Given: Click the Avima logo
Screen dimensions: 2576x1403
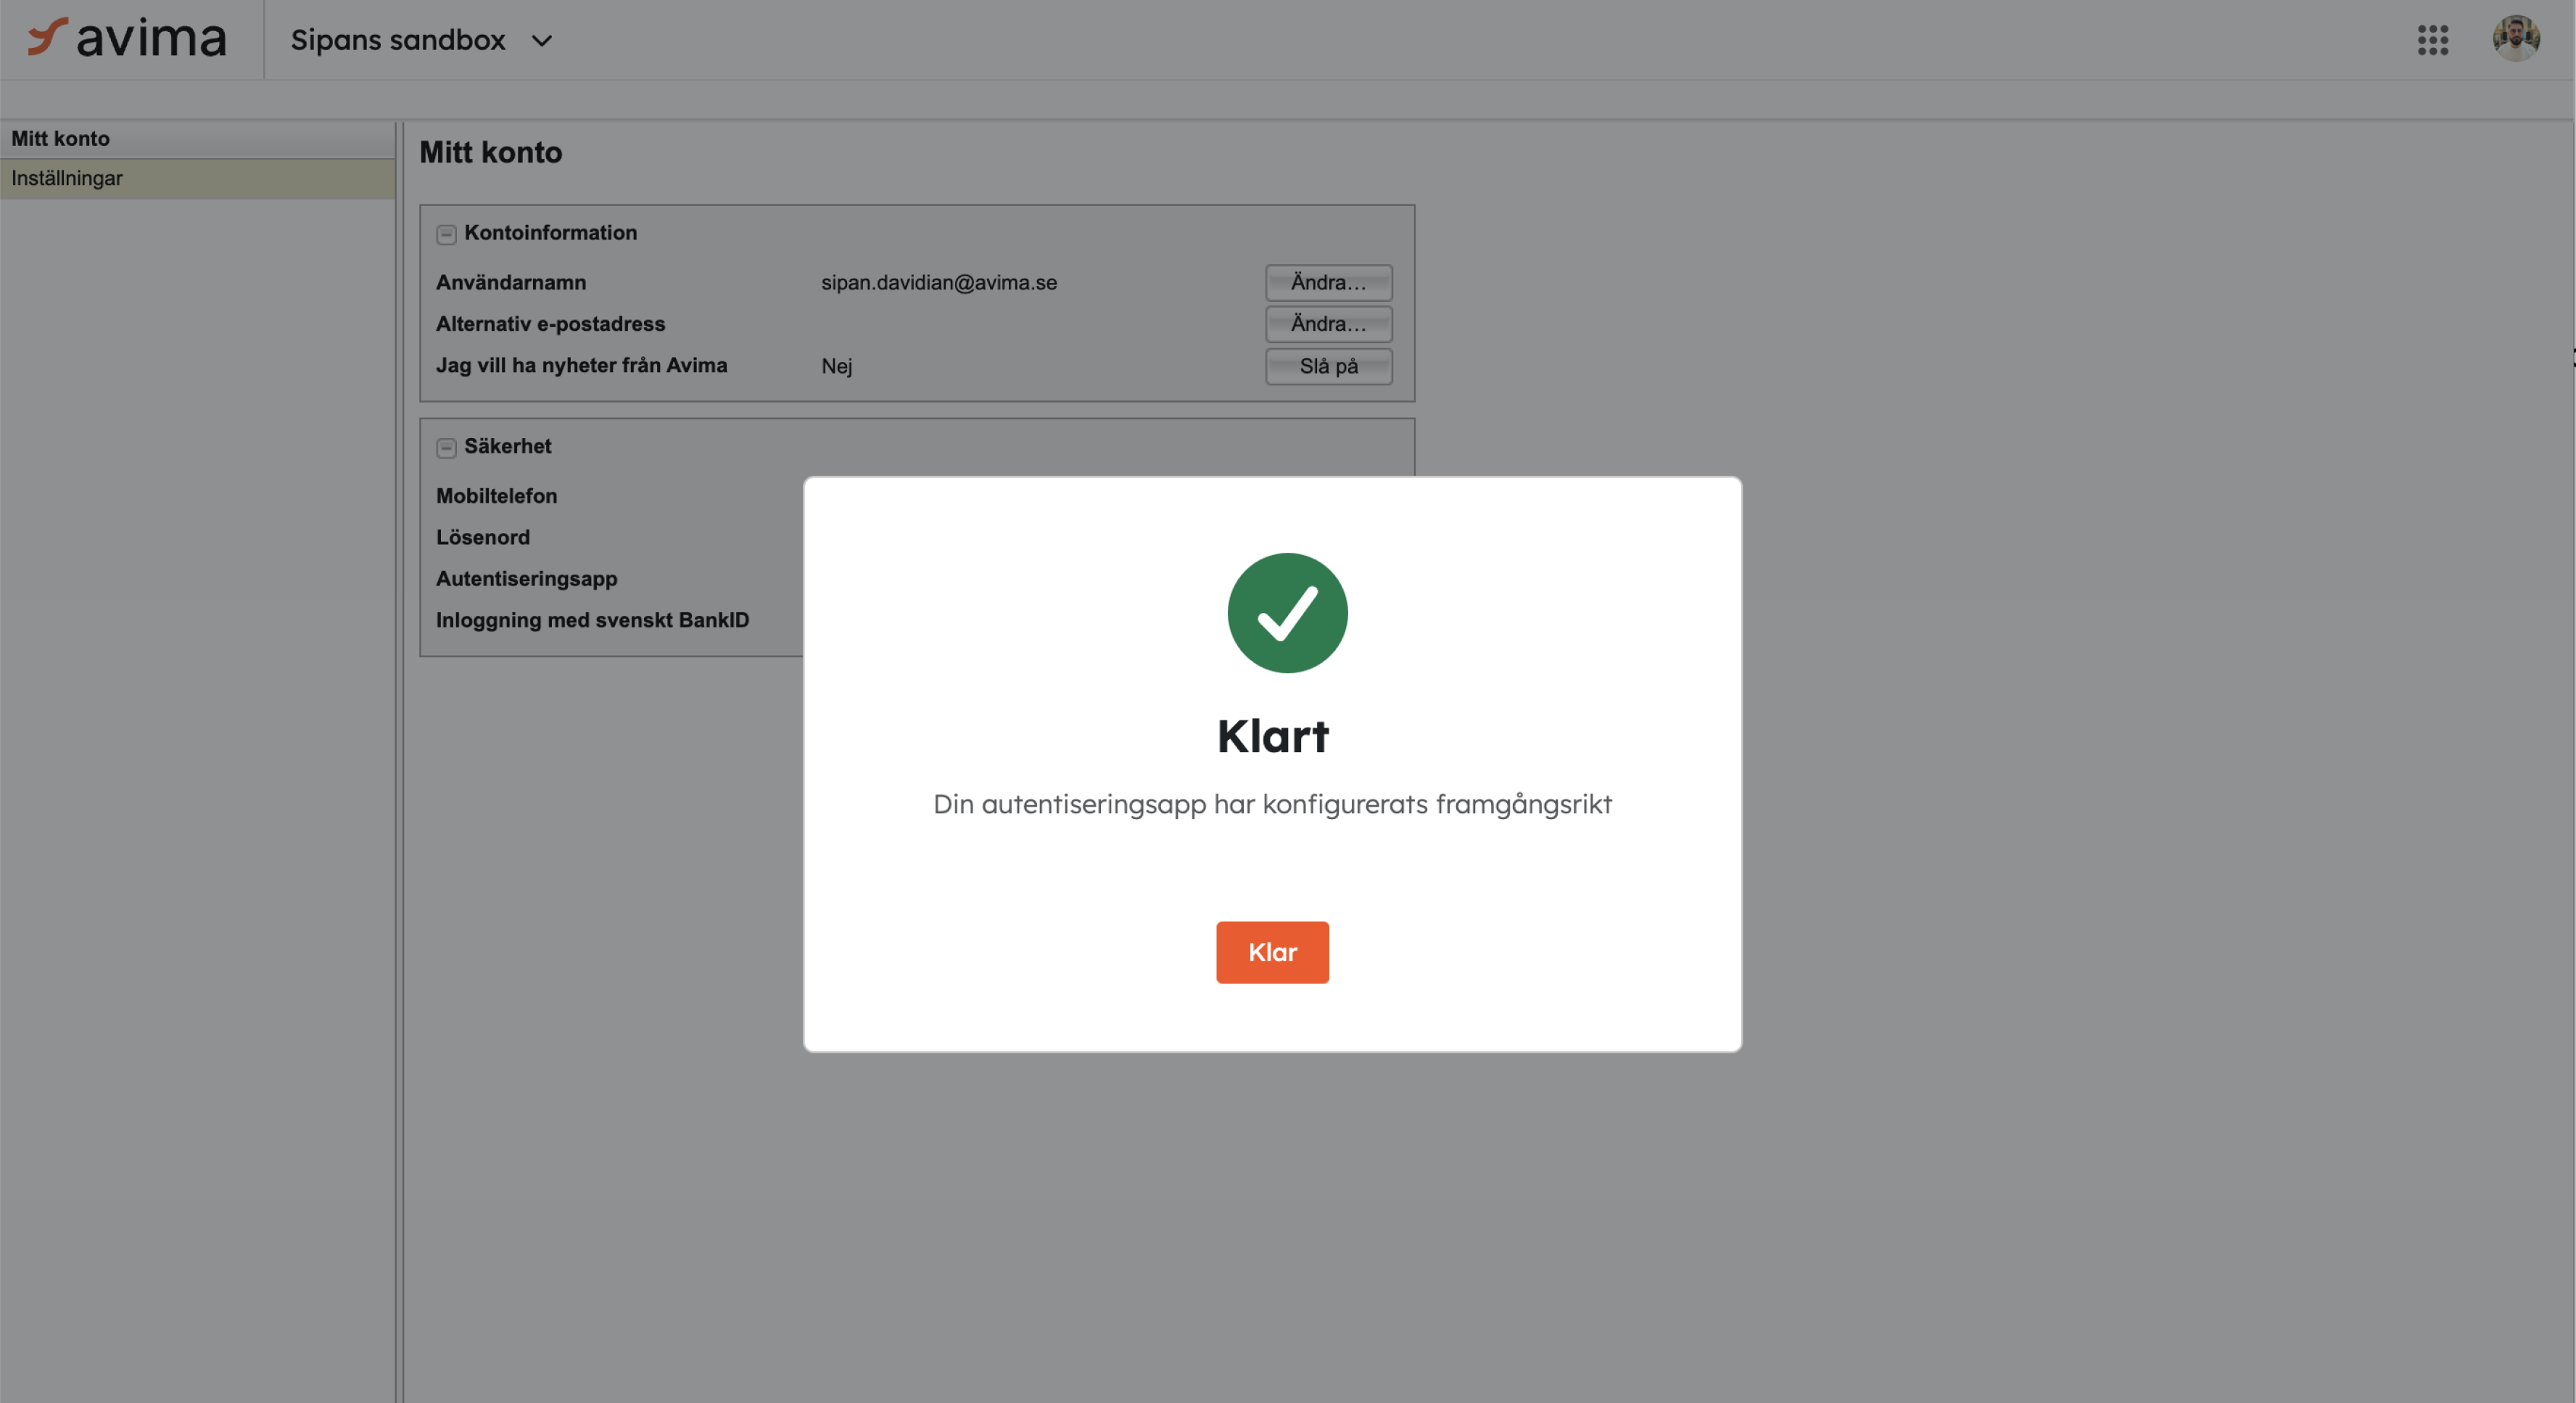Looking at the screenshot, I should 127,38.
